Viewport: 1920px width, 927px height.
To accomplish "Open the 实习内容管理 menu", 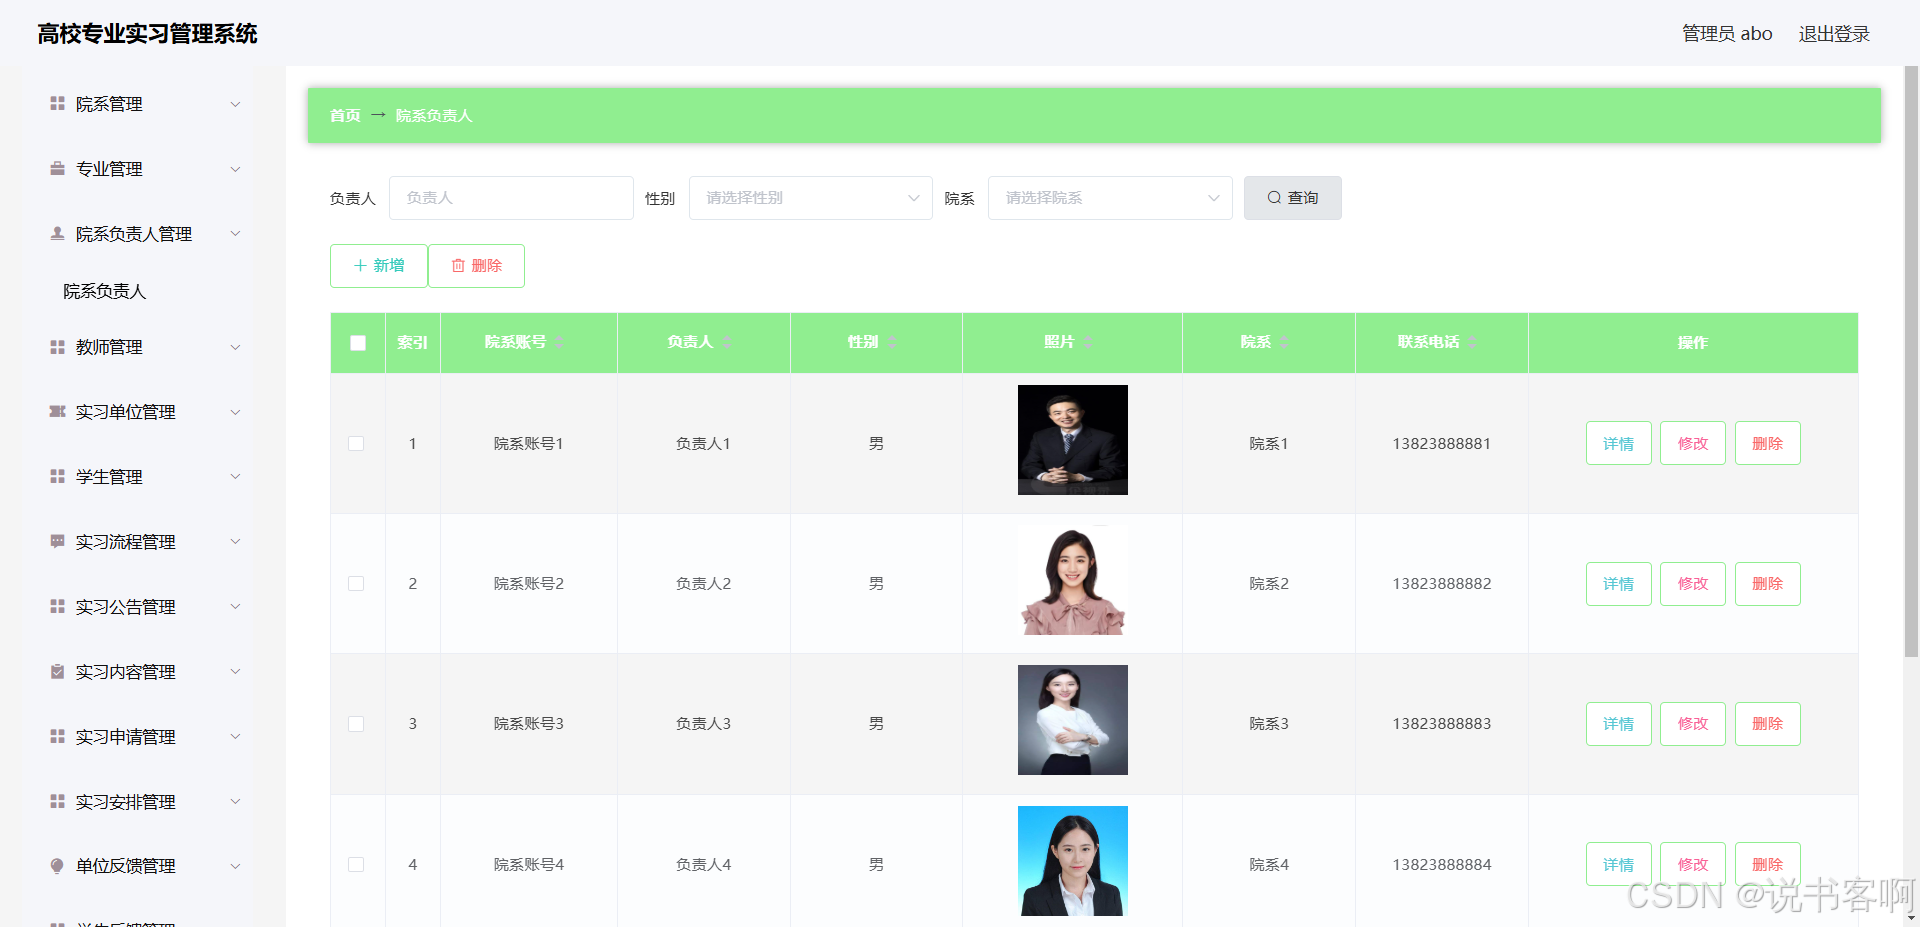I will pyautogui.click(x=145, y=672).
